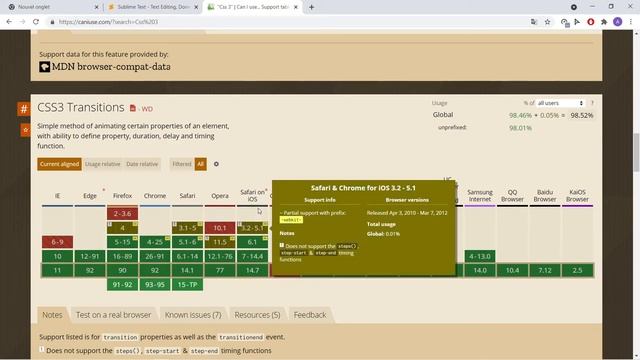
Task: Open the extensions puzzle icon
Action: [604, 22]
